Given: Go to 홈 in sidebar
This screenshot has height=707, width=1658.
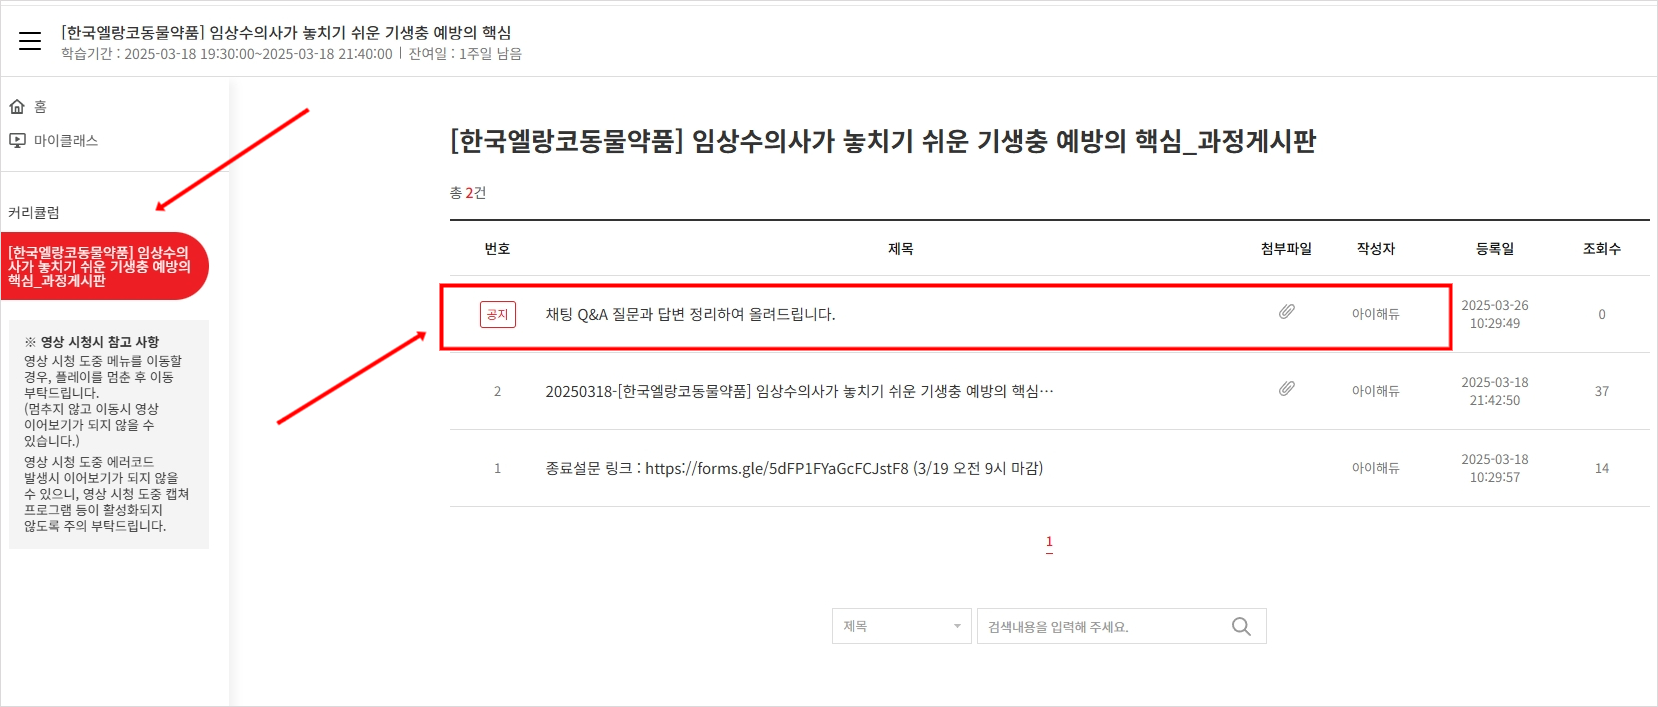Looking at the screenshot, I should point(40,106).
